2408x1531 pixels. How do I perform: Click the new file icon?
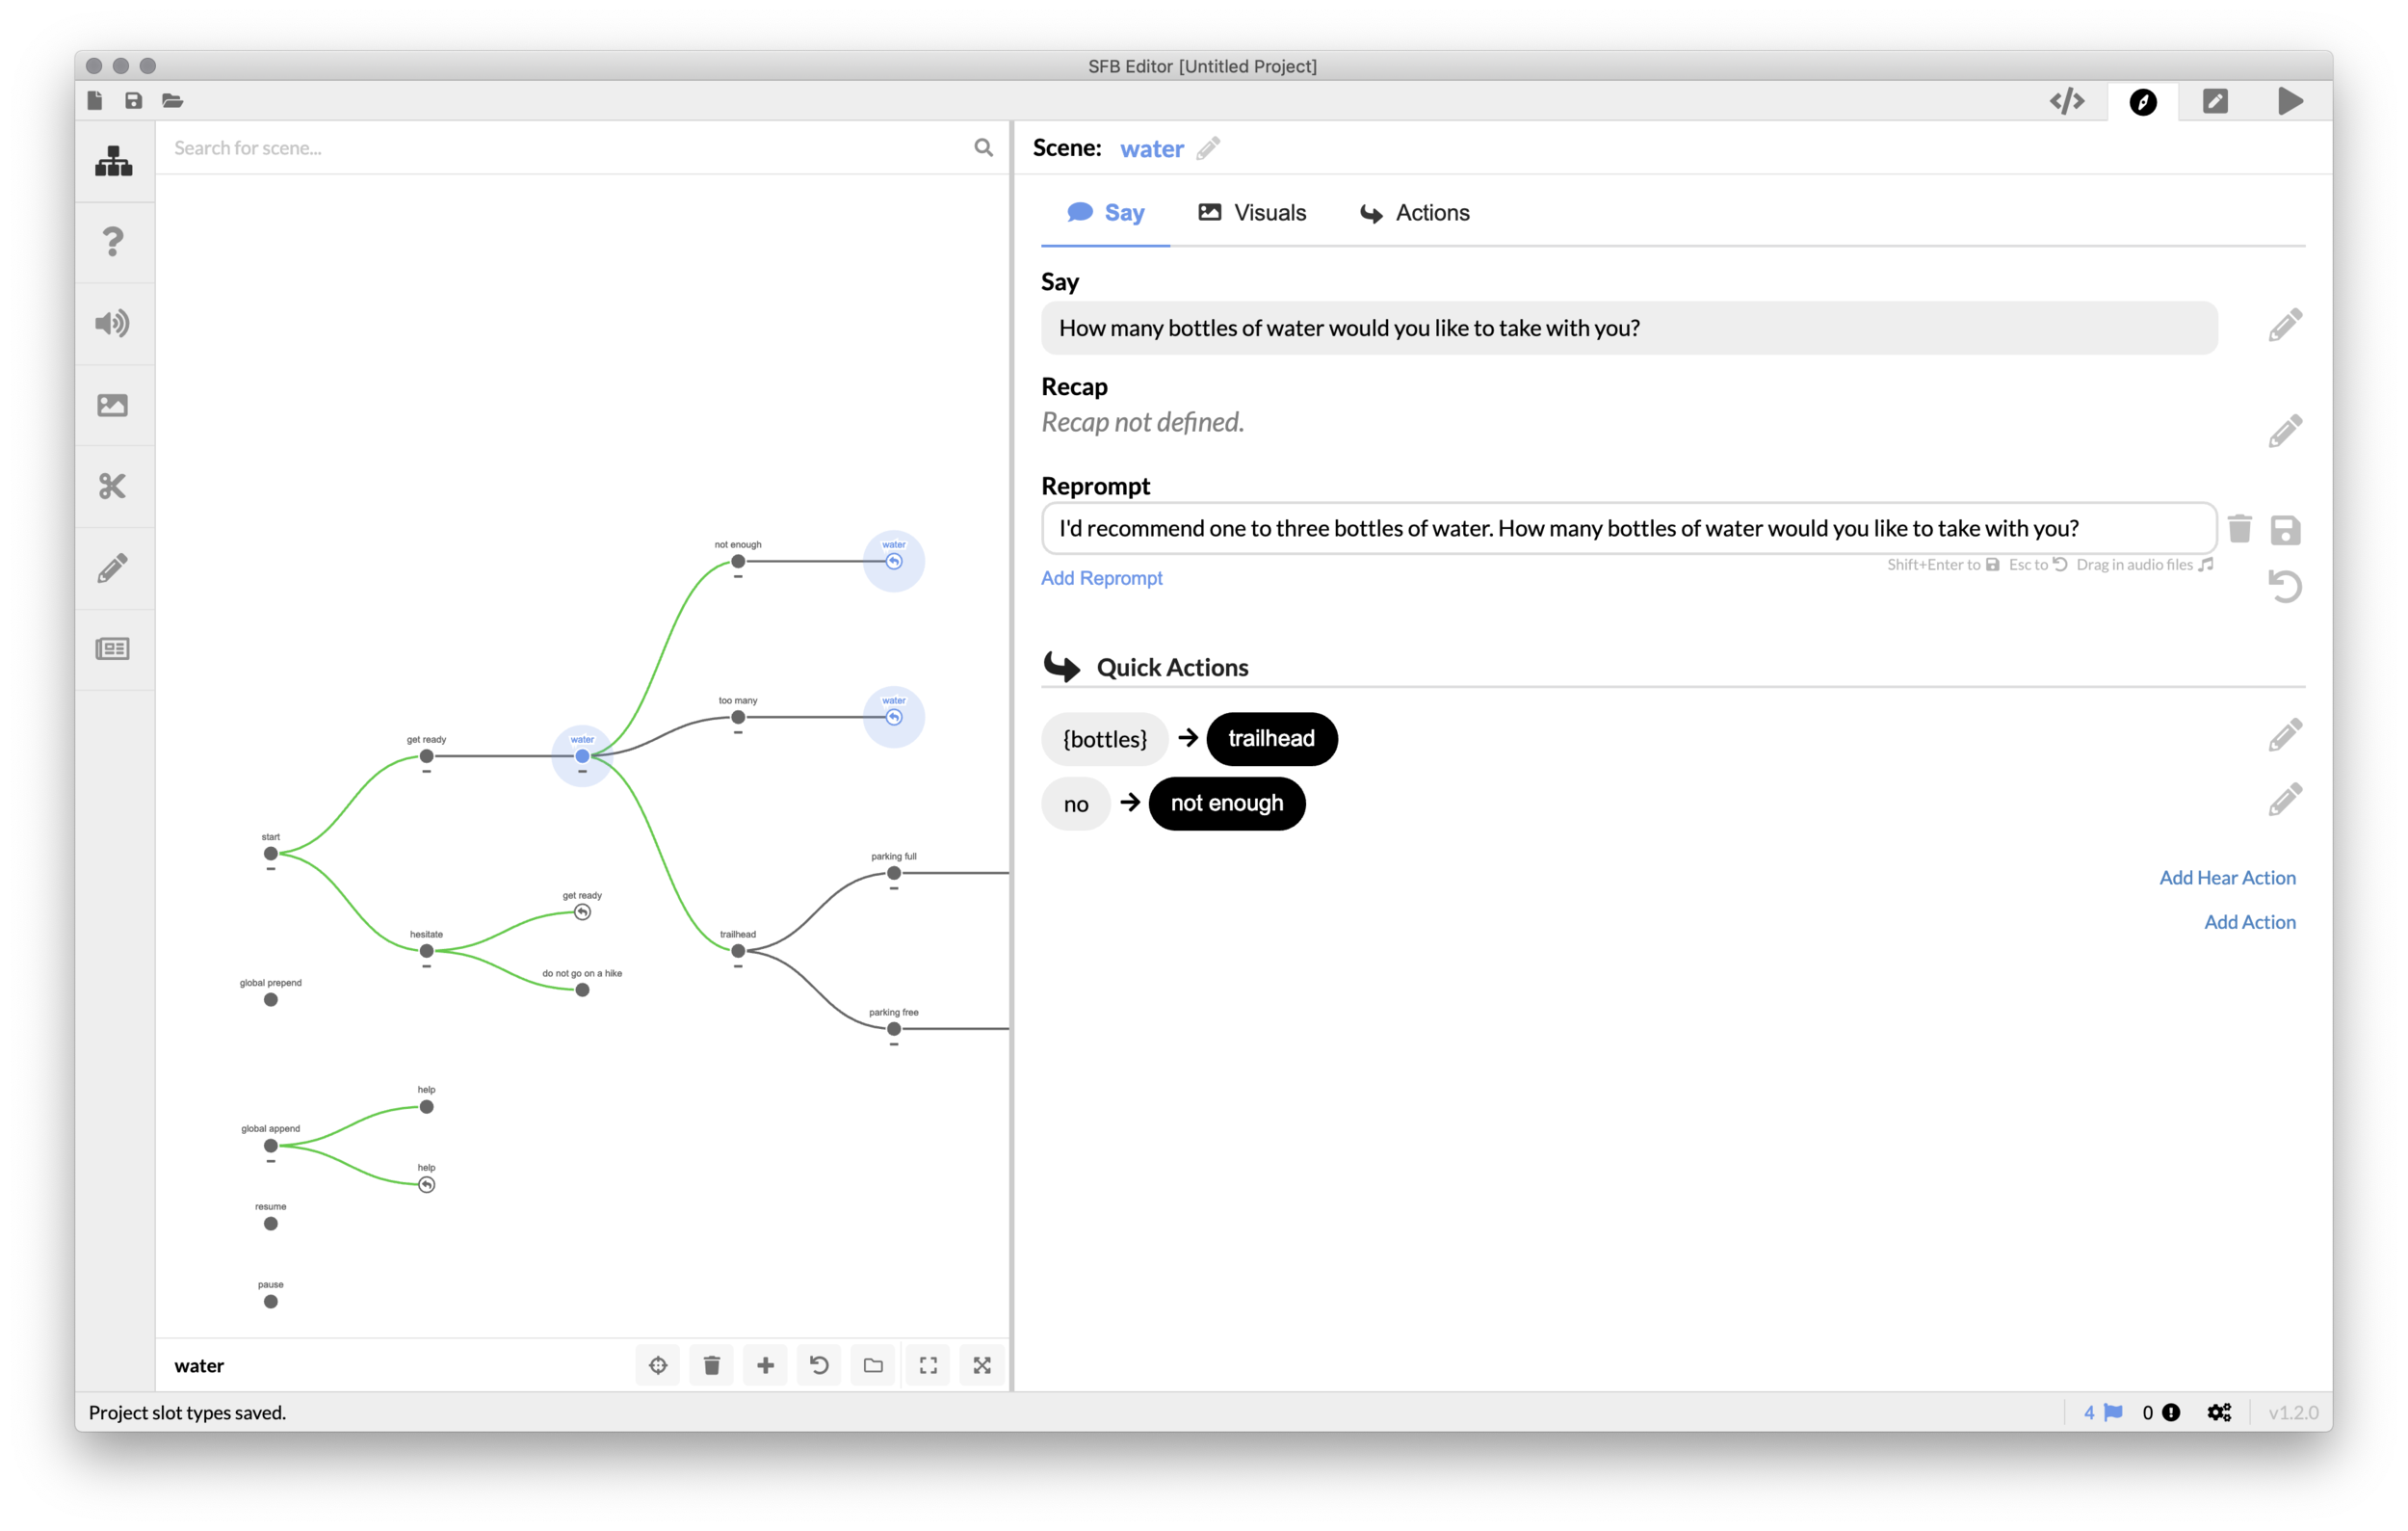click(x=95, y=101)
